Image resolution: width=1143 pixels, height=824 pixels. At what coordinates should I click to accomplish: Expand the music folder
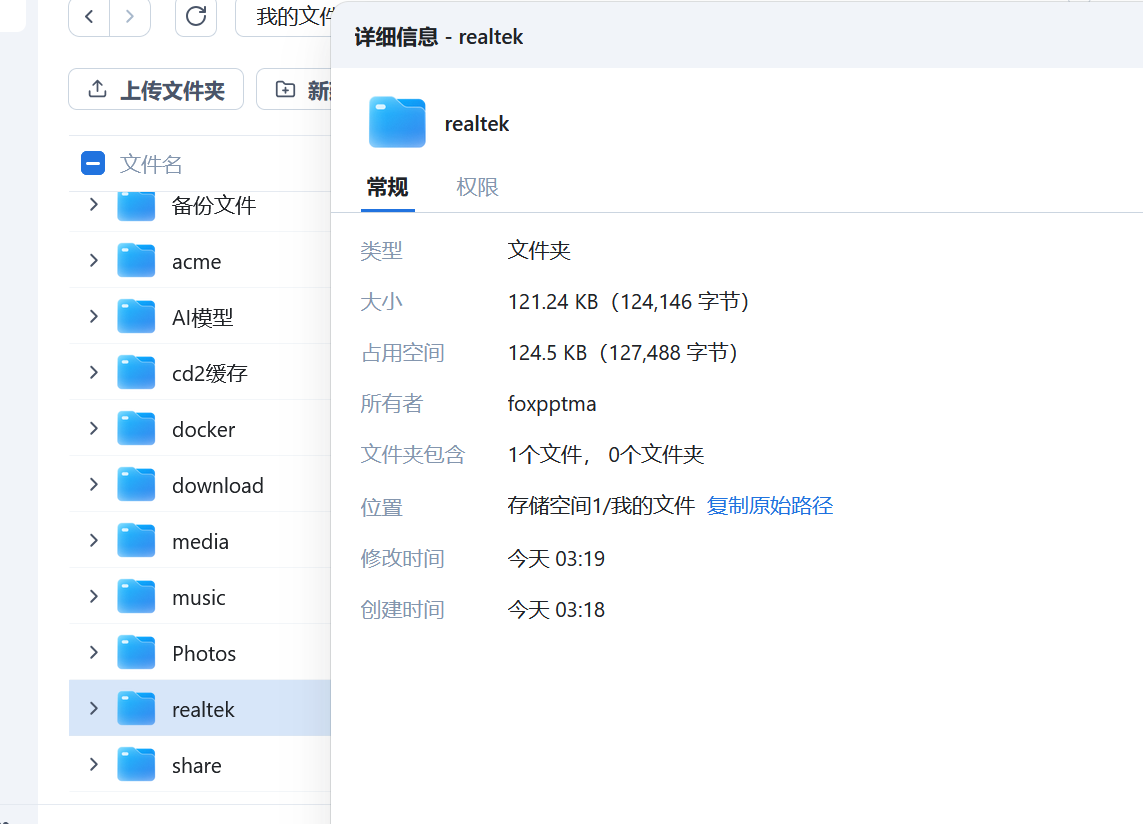93,596
